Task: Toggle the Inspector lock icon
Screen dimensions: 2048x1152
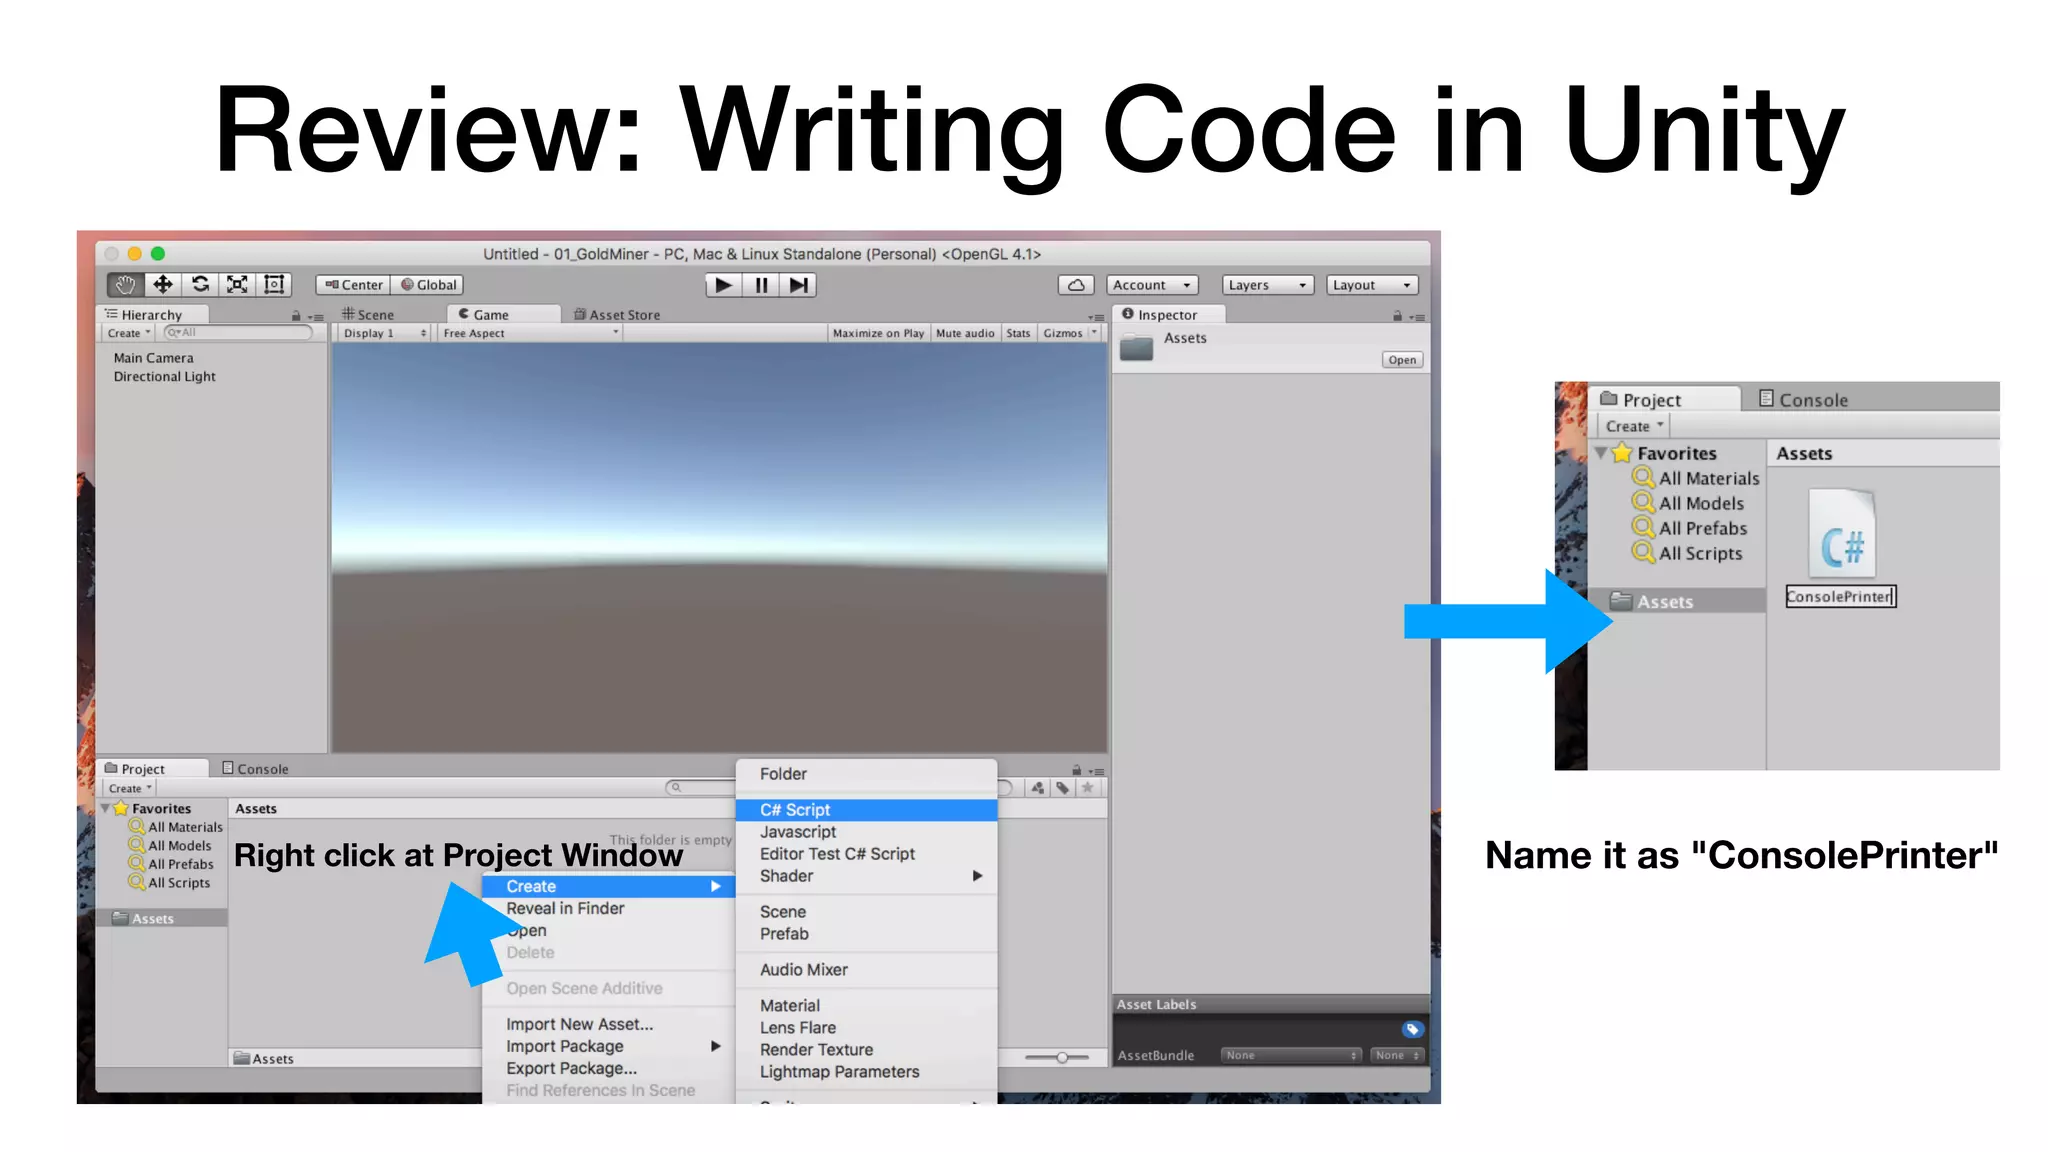Action: pos(1397,316)
